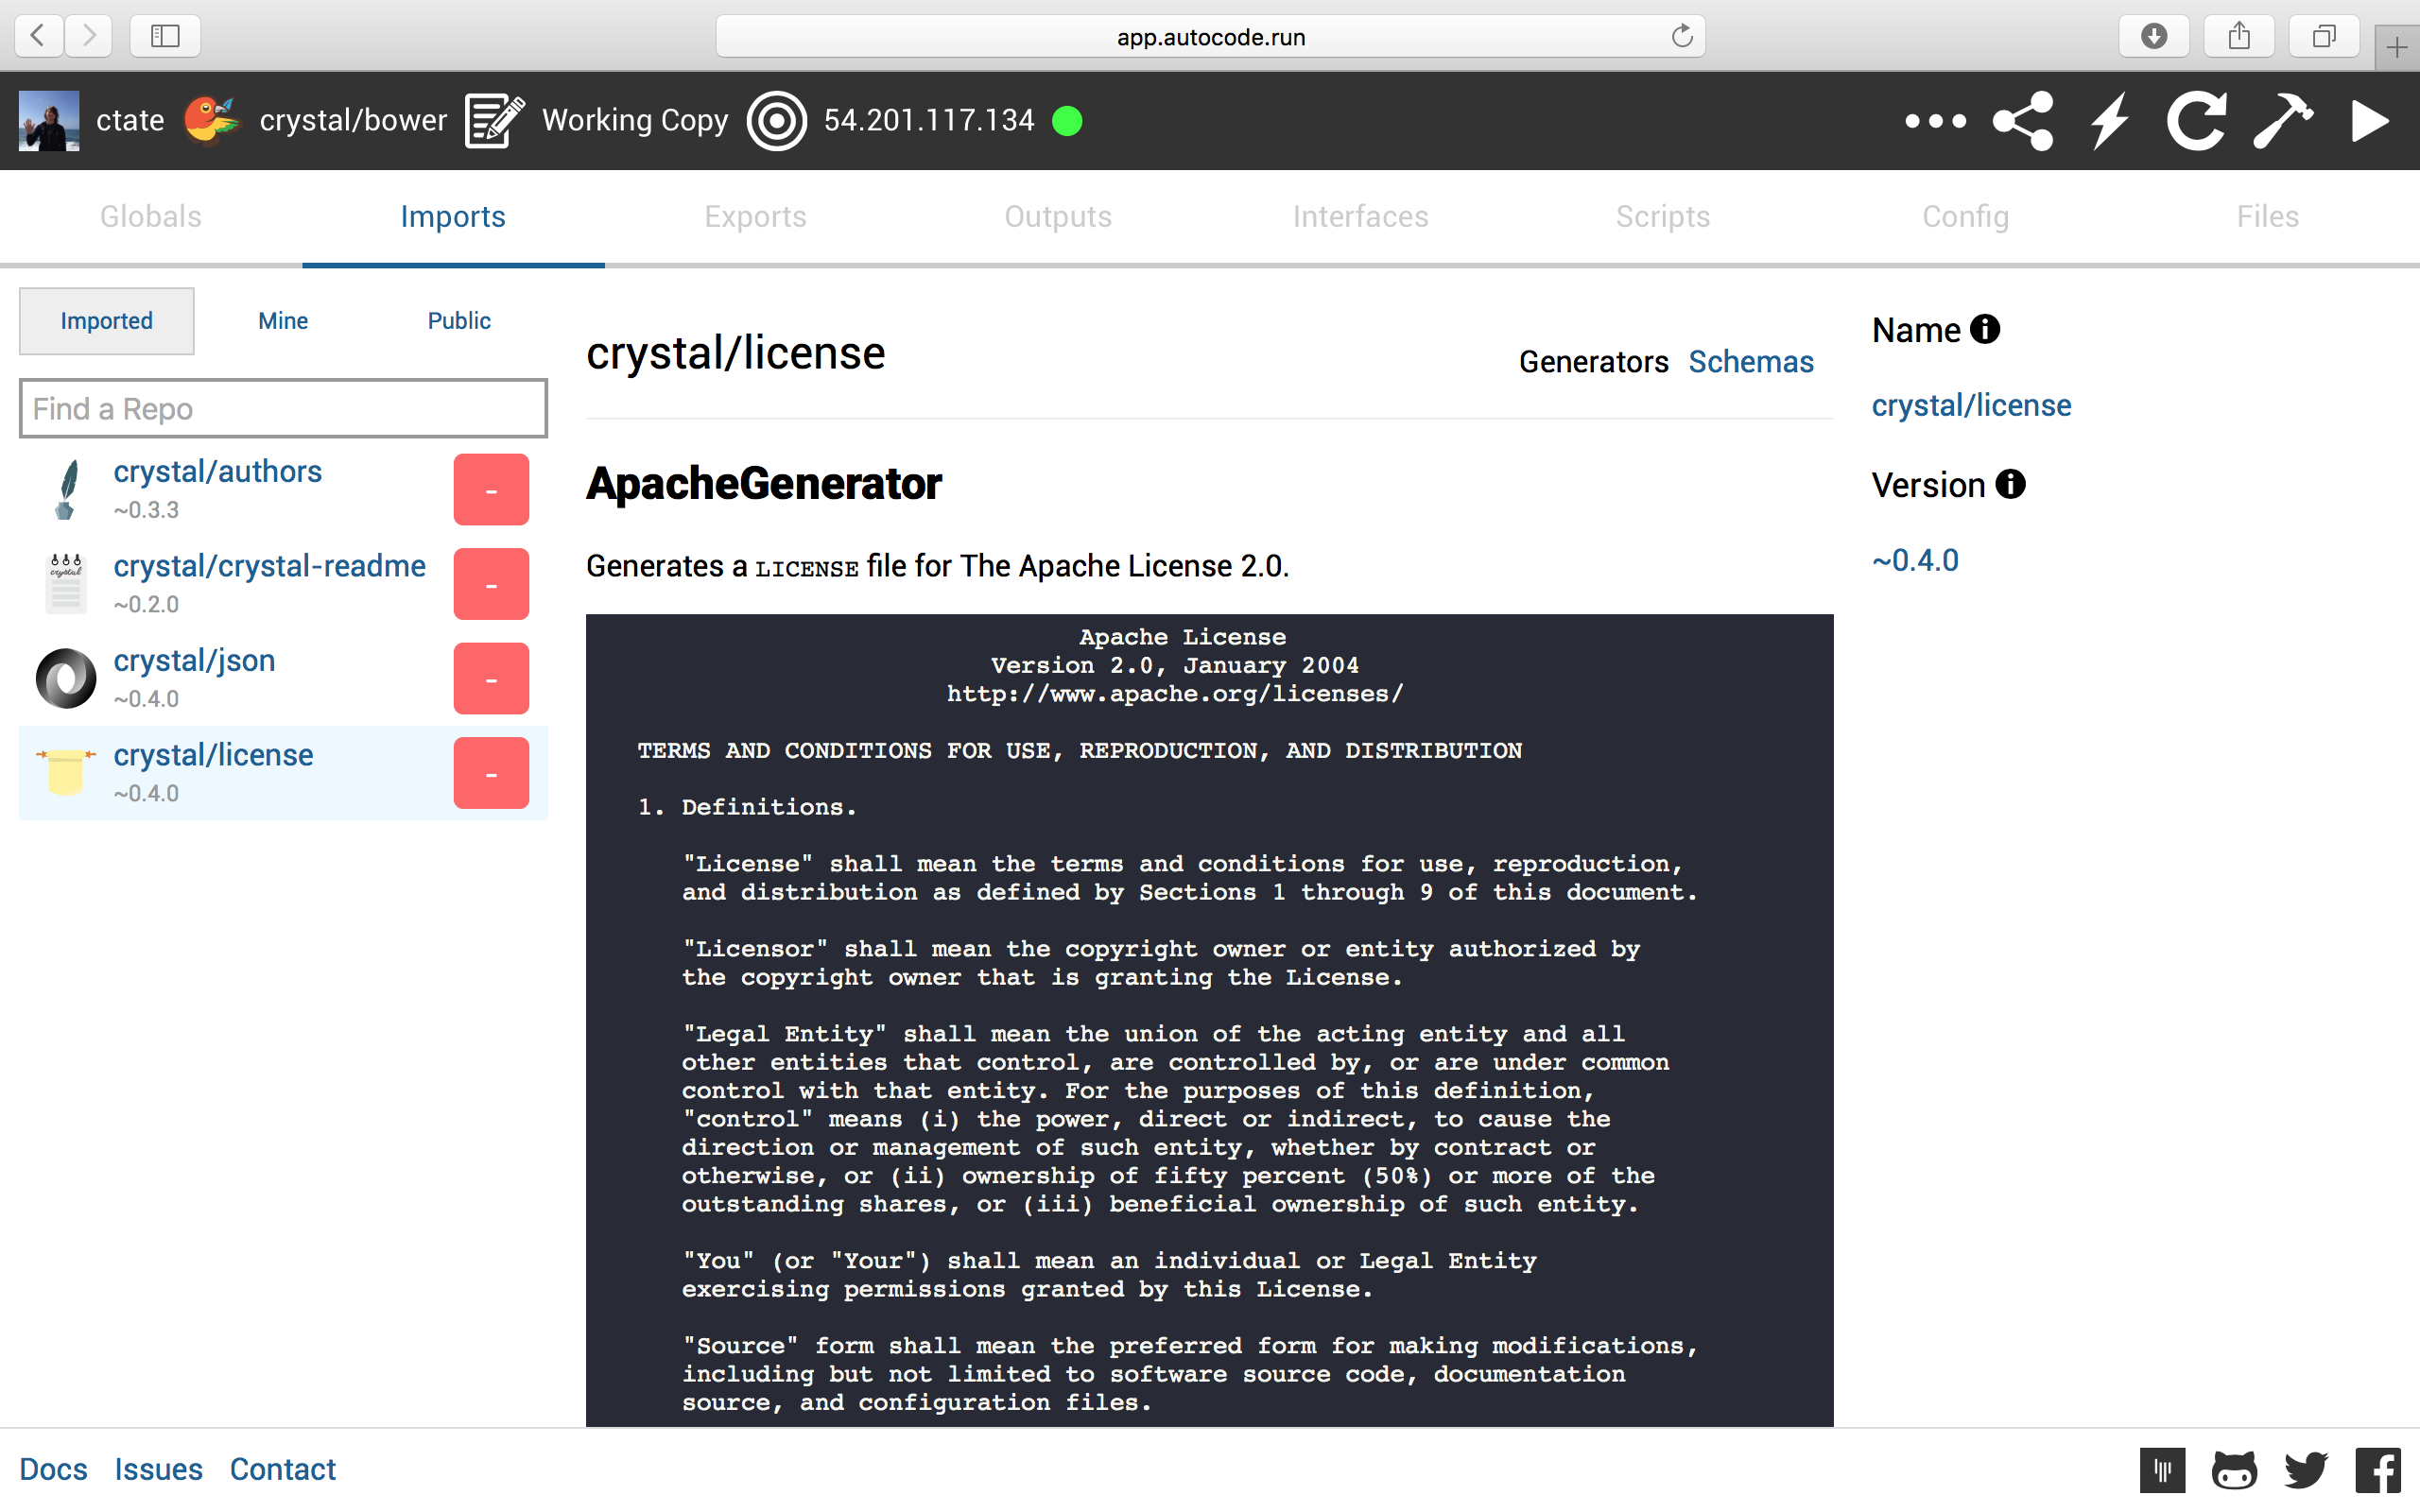Click the Working Copy edit icon
The width and height of the screenshot is (2420, 1512).
click(x=494, y=121)
